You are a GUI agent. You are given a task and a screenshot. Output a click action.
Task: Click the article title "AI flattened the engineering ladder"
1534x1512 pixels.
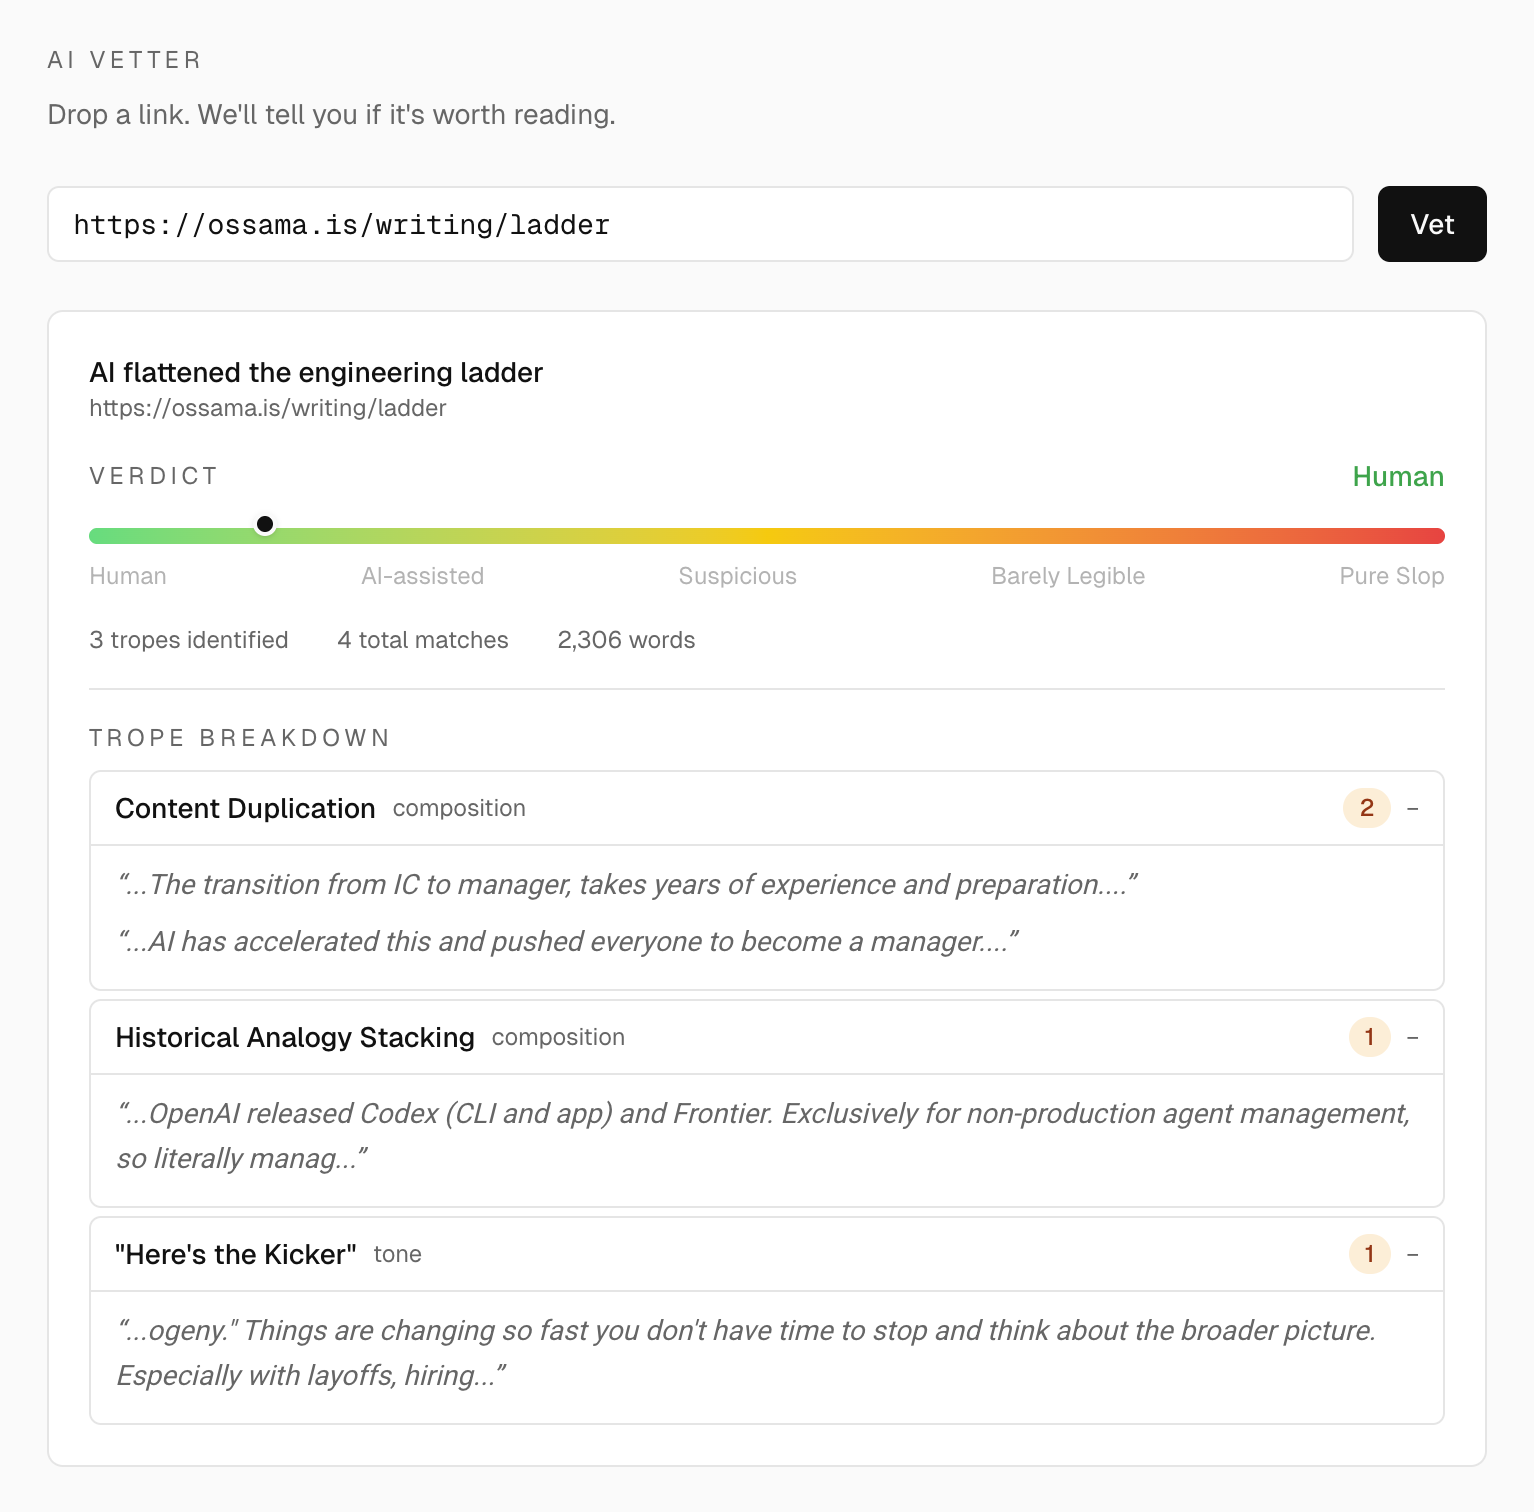coord(316,372)
